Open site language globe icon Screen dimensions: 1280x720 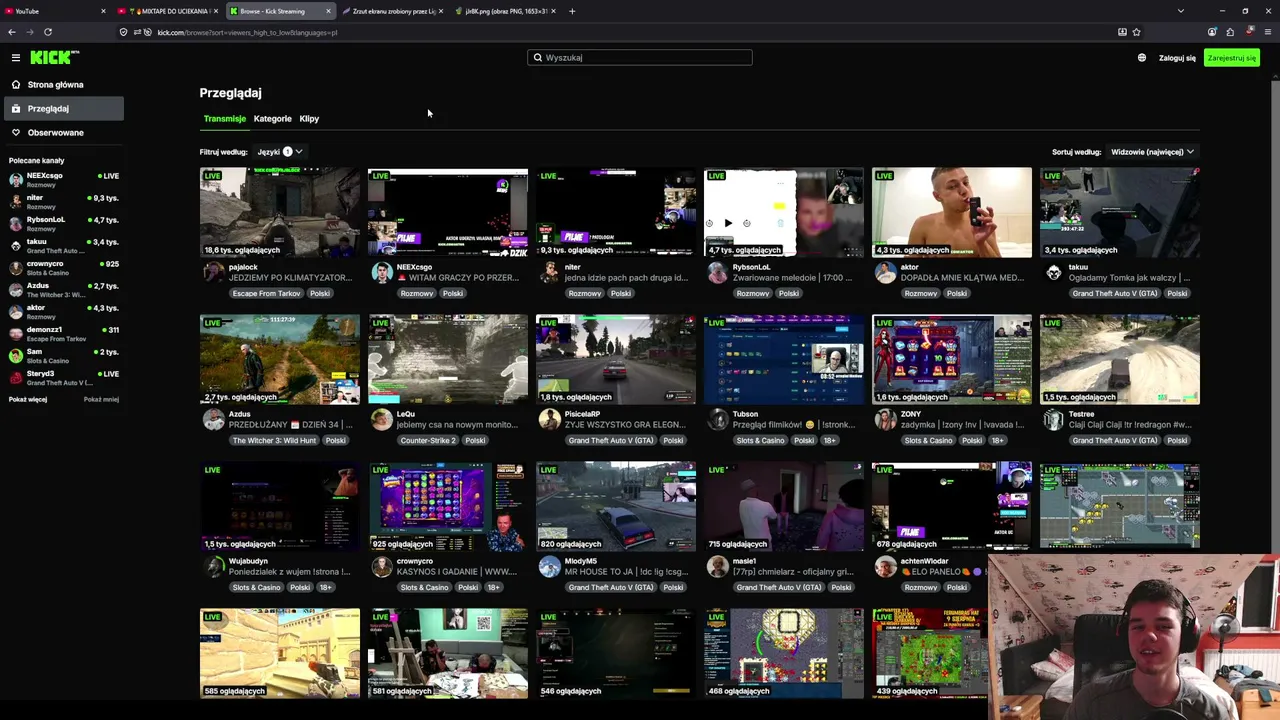coord(1142,58)
